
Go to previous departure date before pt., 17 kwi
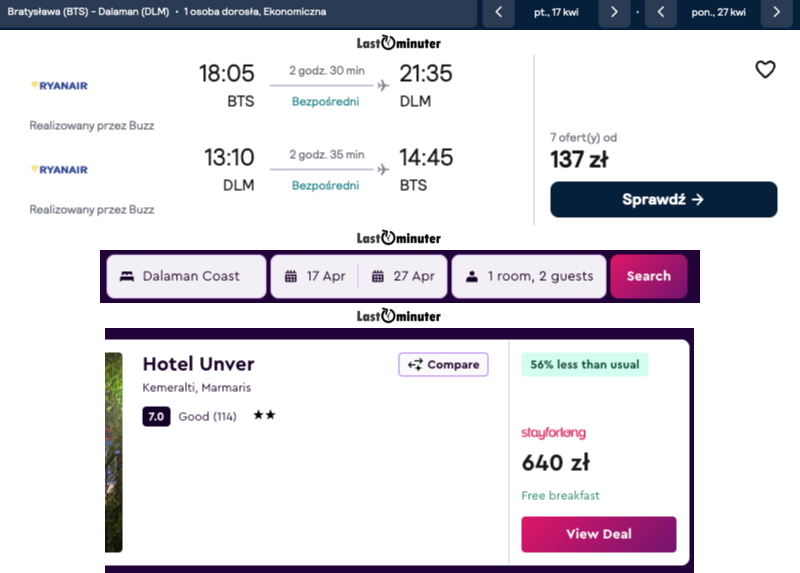point(498,12)
